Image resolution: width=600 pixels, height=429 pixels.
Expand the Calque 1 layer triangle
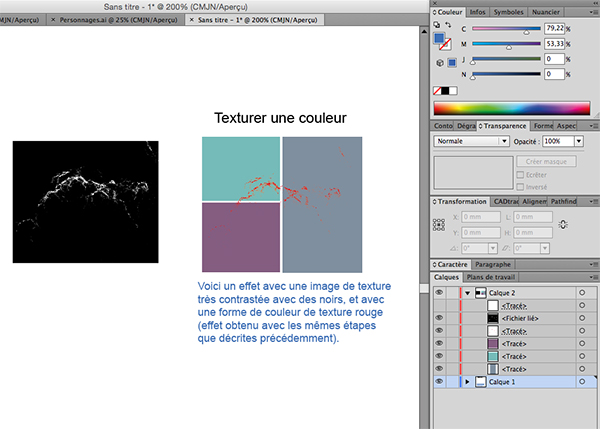(x=467, y=382)
